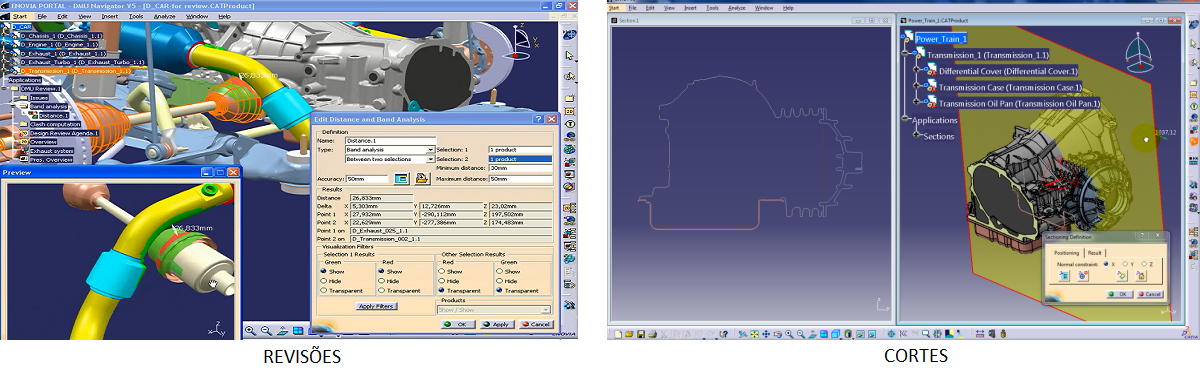Viewport: 1200px width, 370px height.
Task: Click the Maximum distance field 50mm
Action: tap(520, 179)
